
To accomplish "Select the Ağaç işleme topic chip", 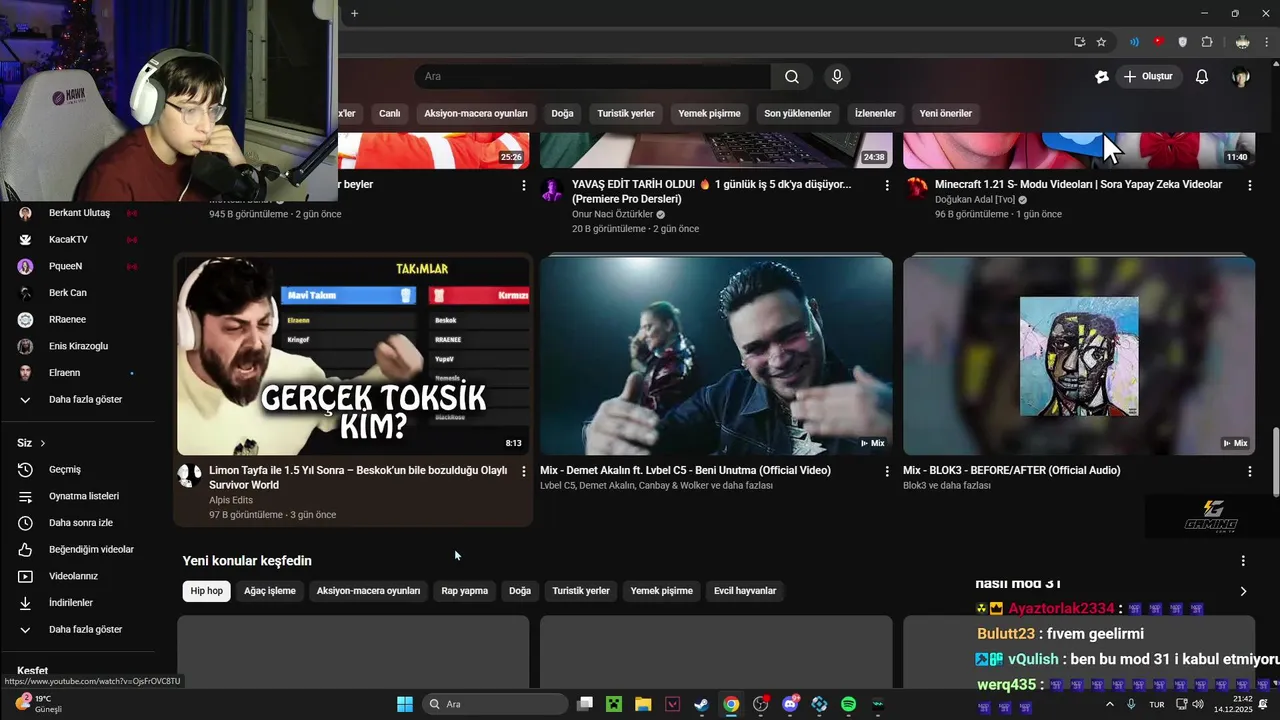I will 270,591.
